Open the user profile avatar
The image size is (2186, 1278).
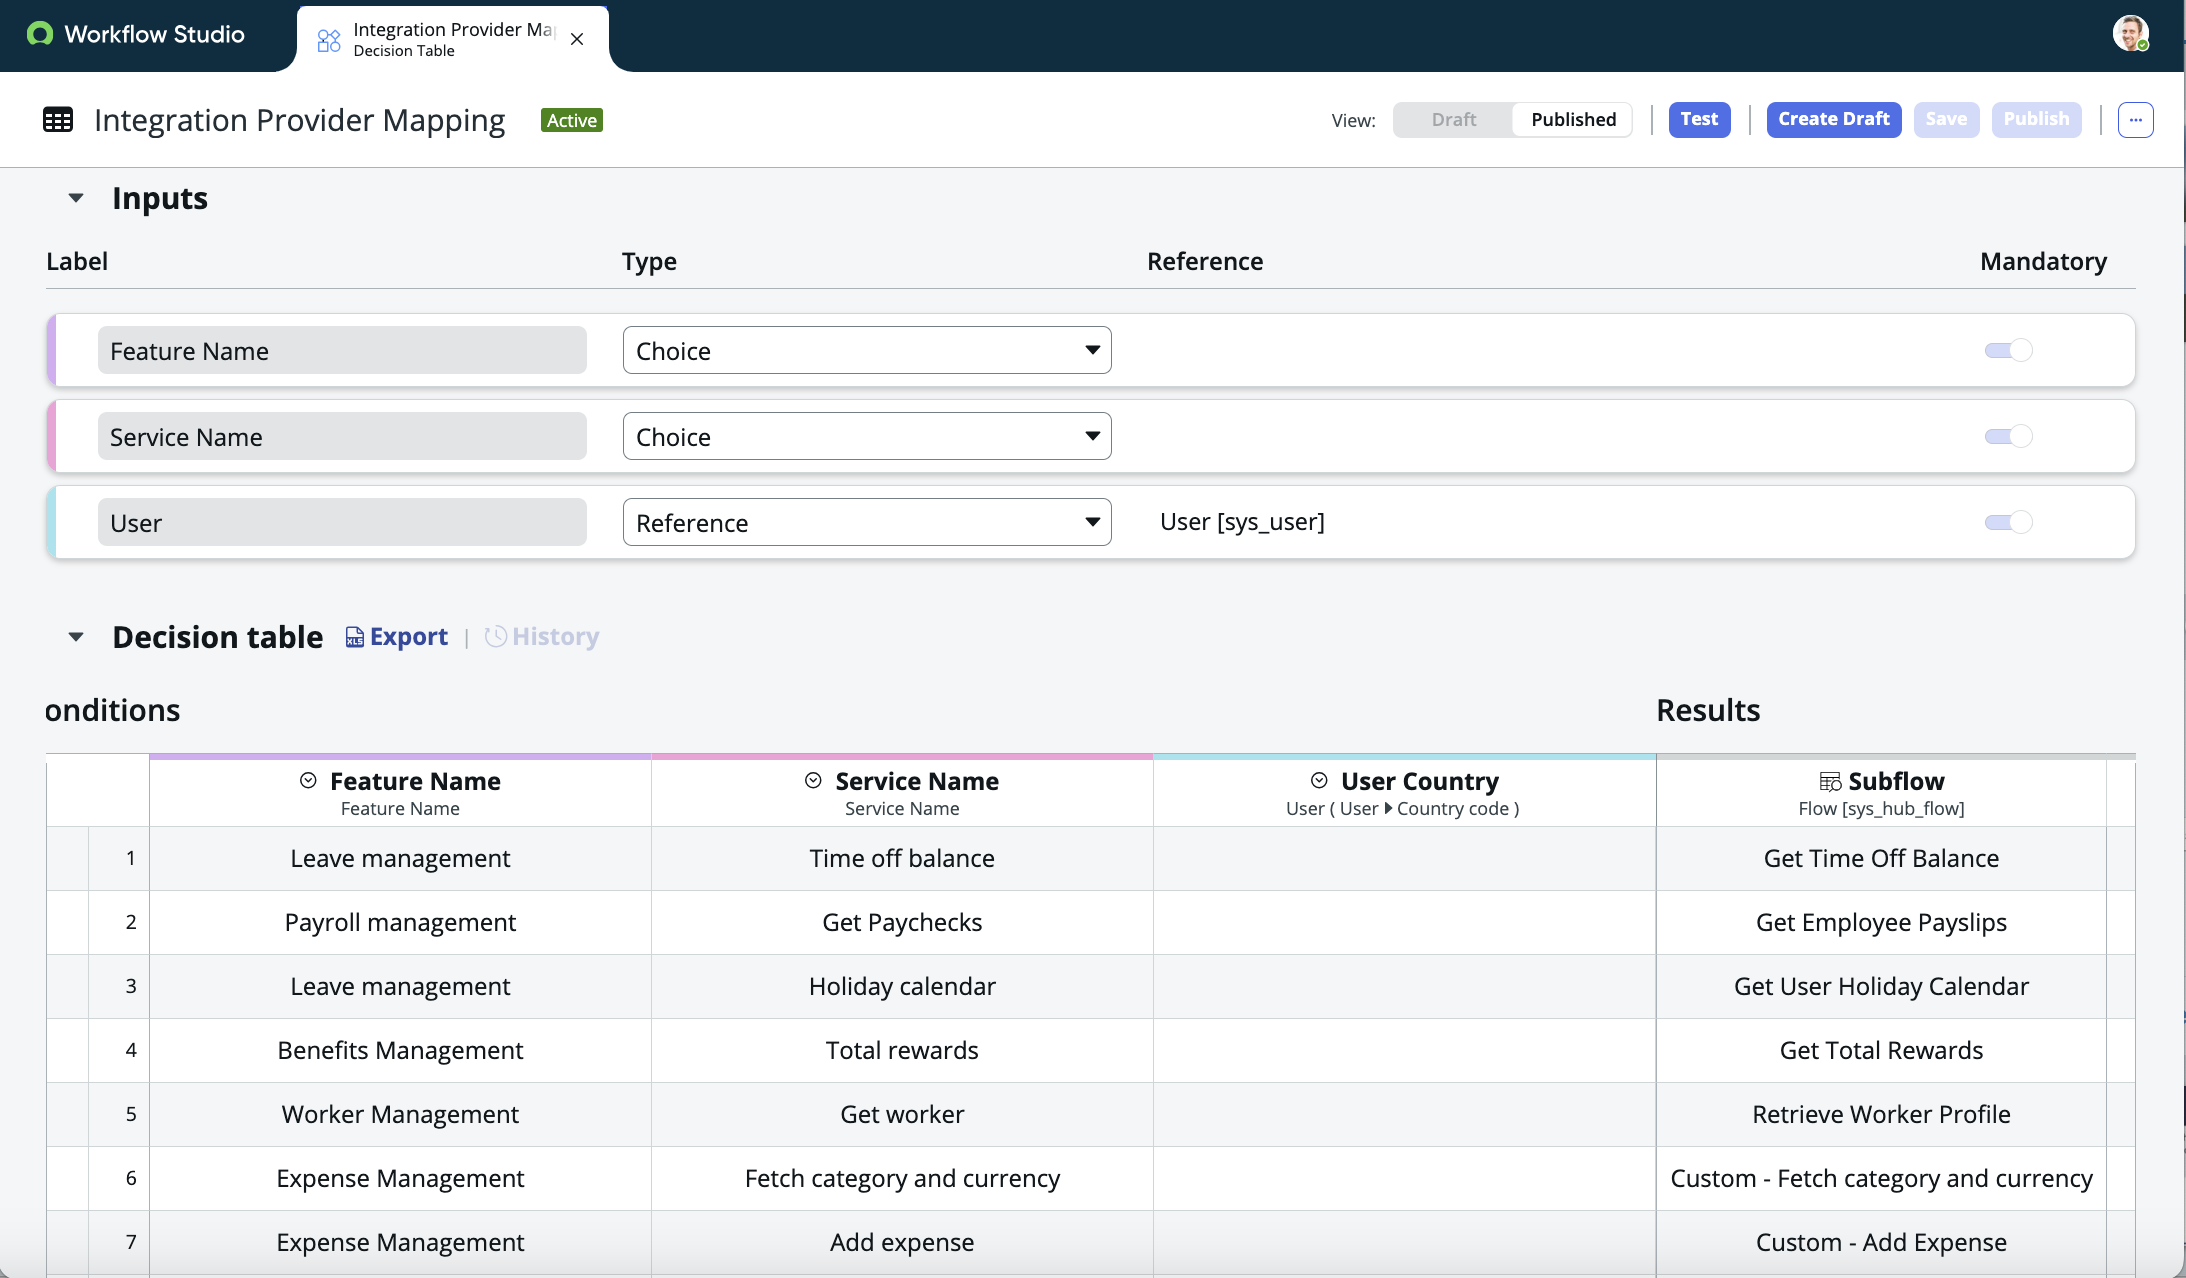2130,33
